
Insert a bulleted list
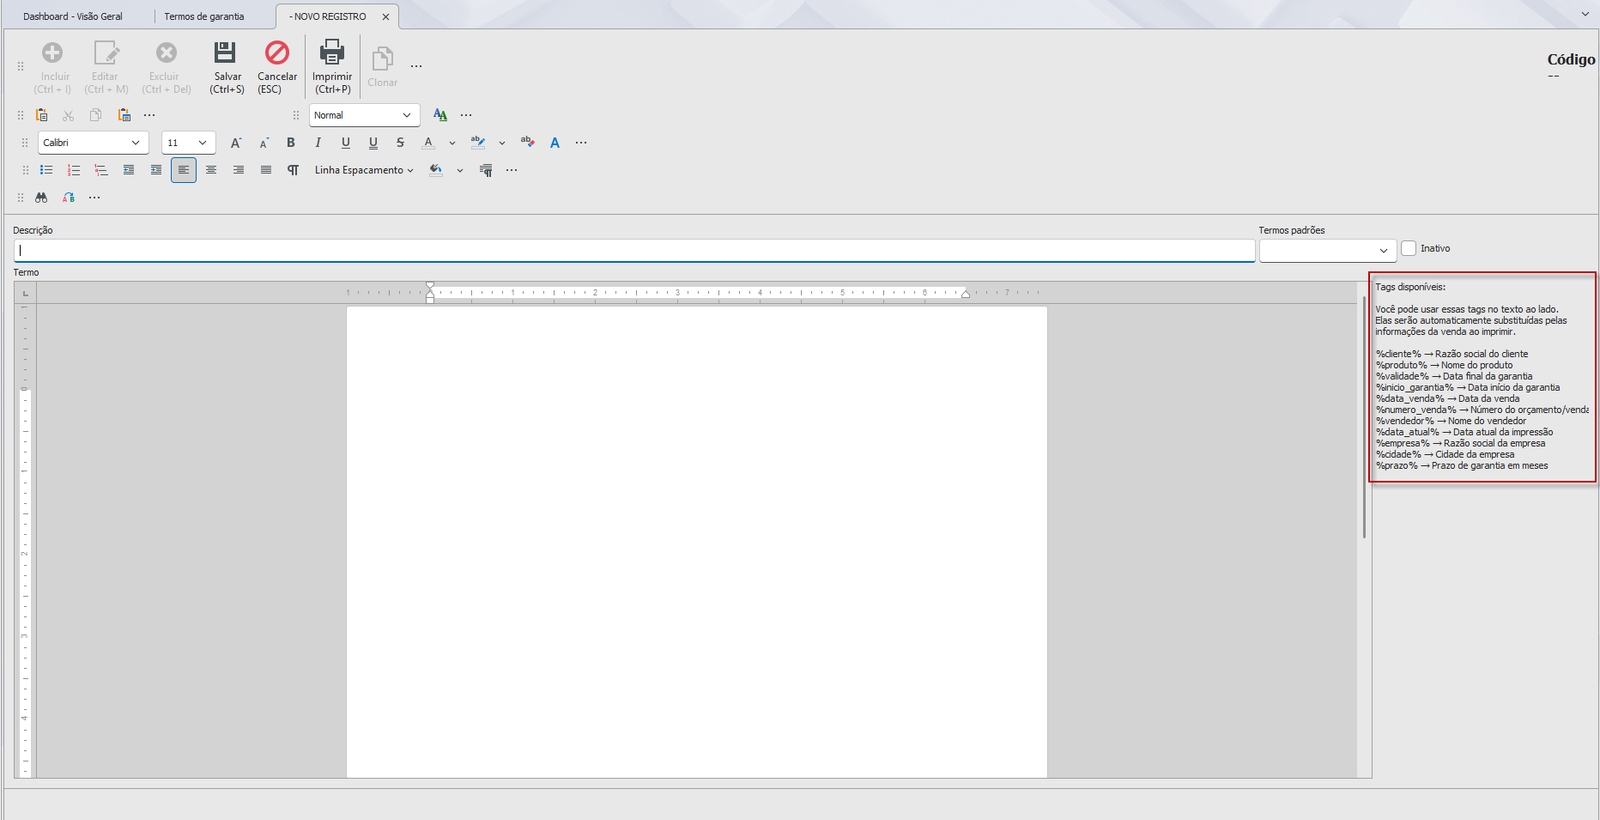point(46,170)
